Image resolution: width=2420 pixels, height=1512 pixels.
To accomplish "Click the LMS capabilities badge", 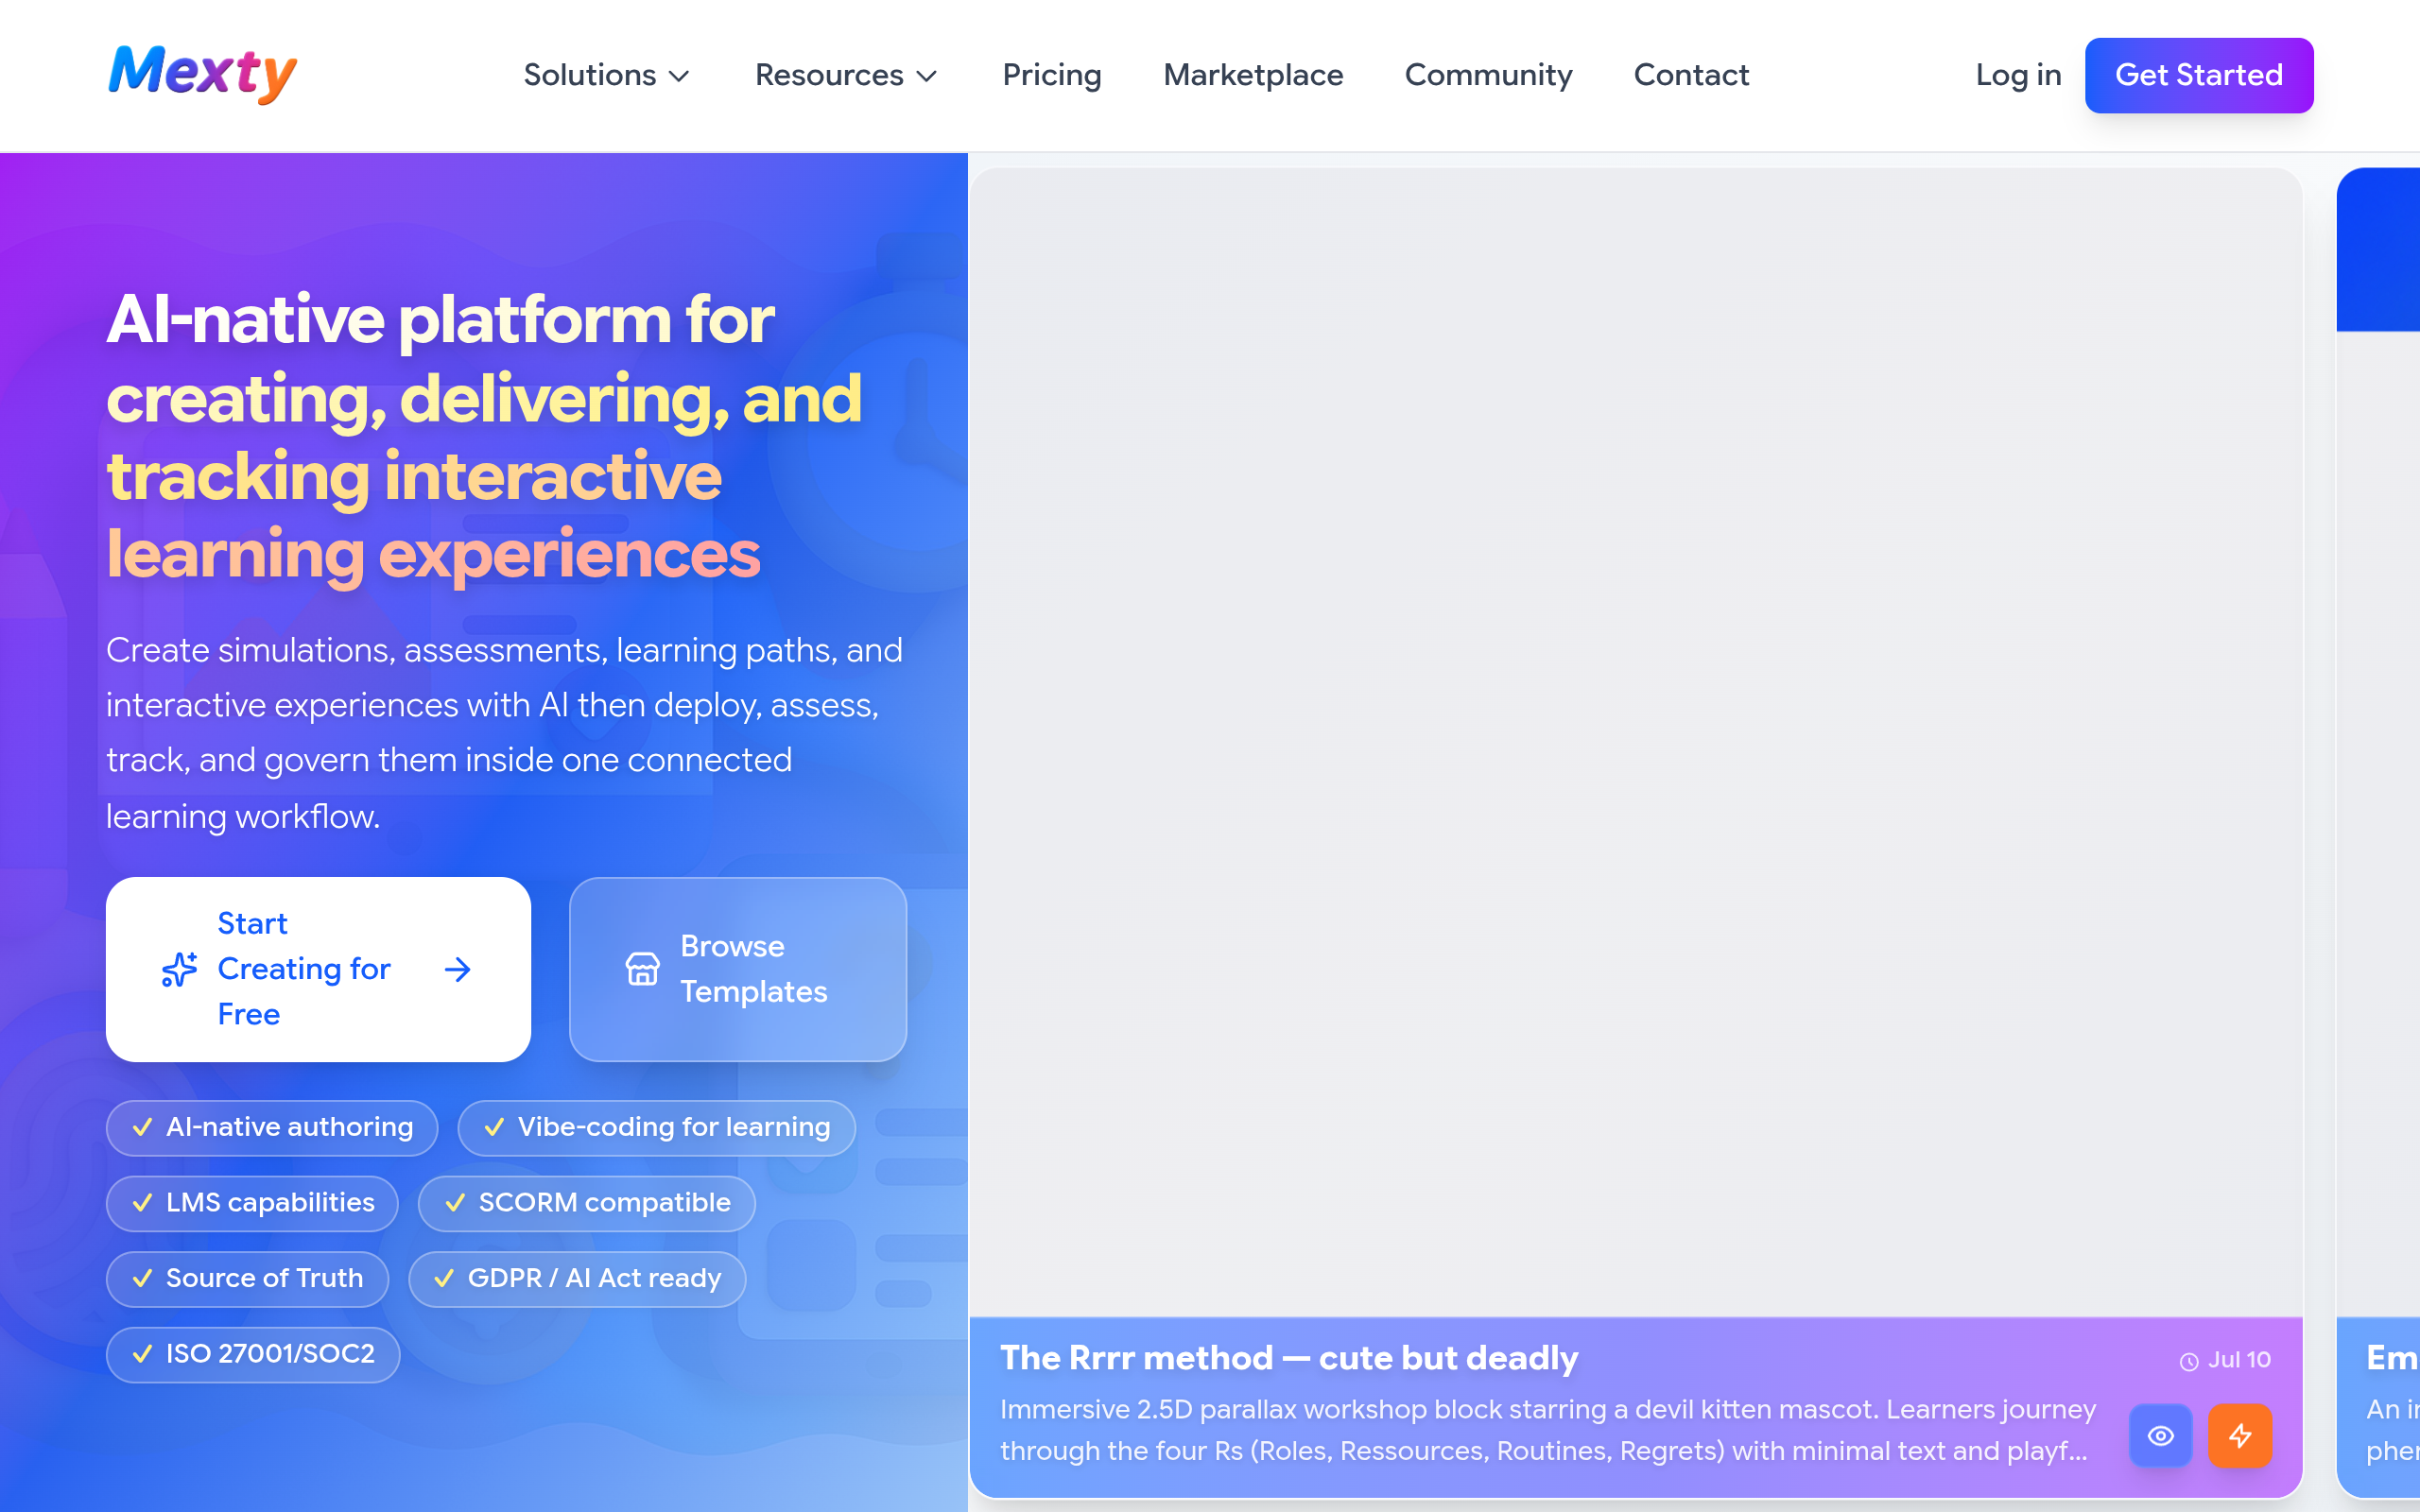I will point(252,1203).
